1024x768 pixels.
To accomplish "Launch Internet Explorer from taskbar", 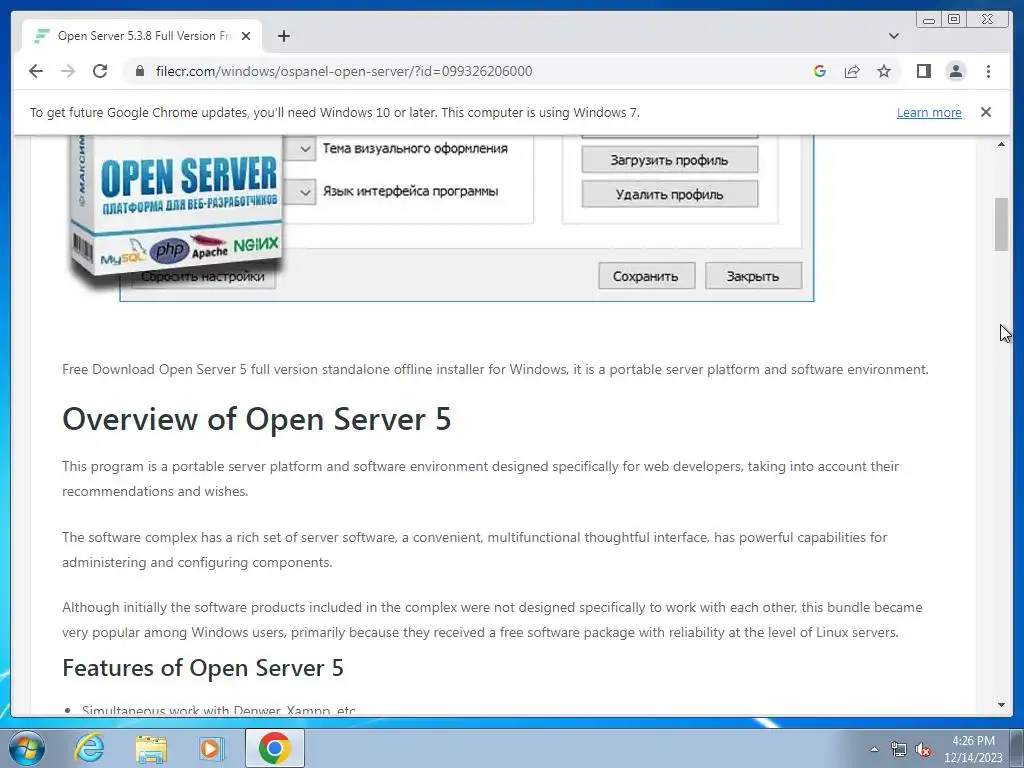I will point(89,748).
